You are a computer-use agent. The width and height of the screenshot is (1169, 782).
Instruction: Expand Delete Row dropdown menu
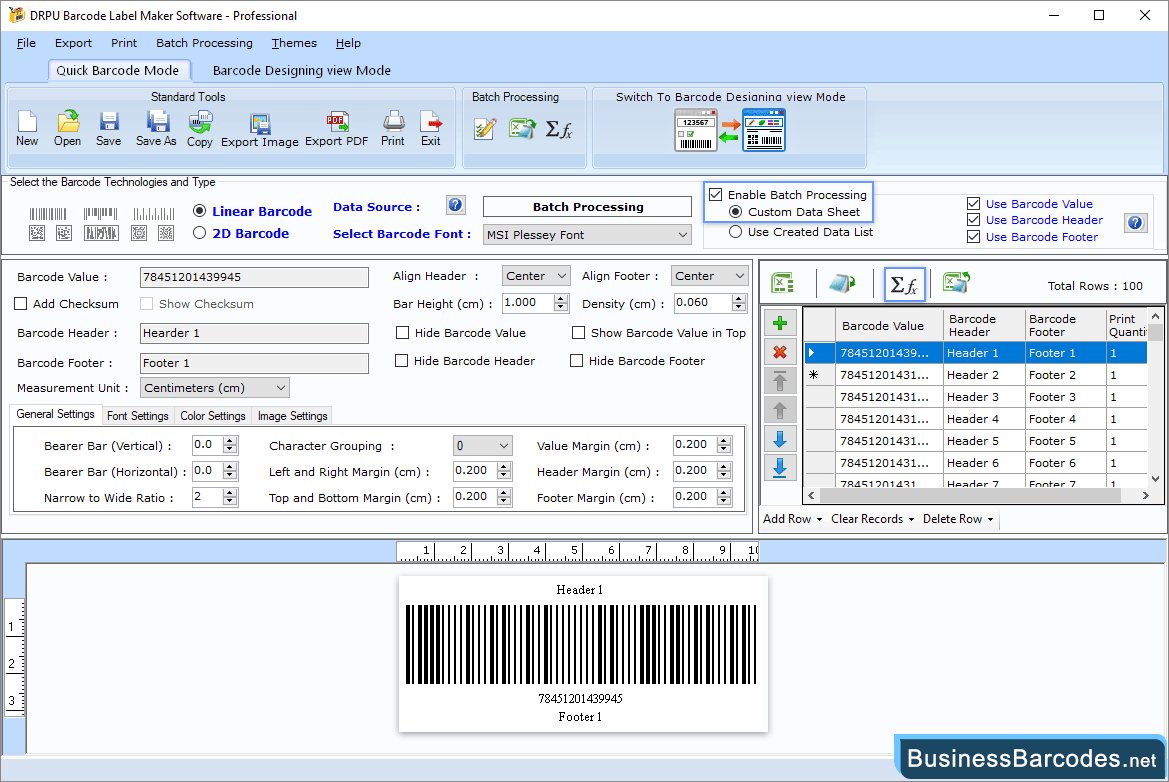click(958, 519)
